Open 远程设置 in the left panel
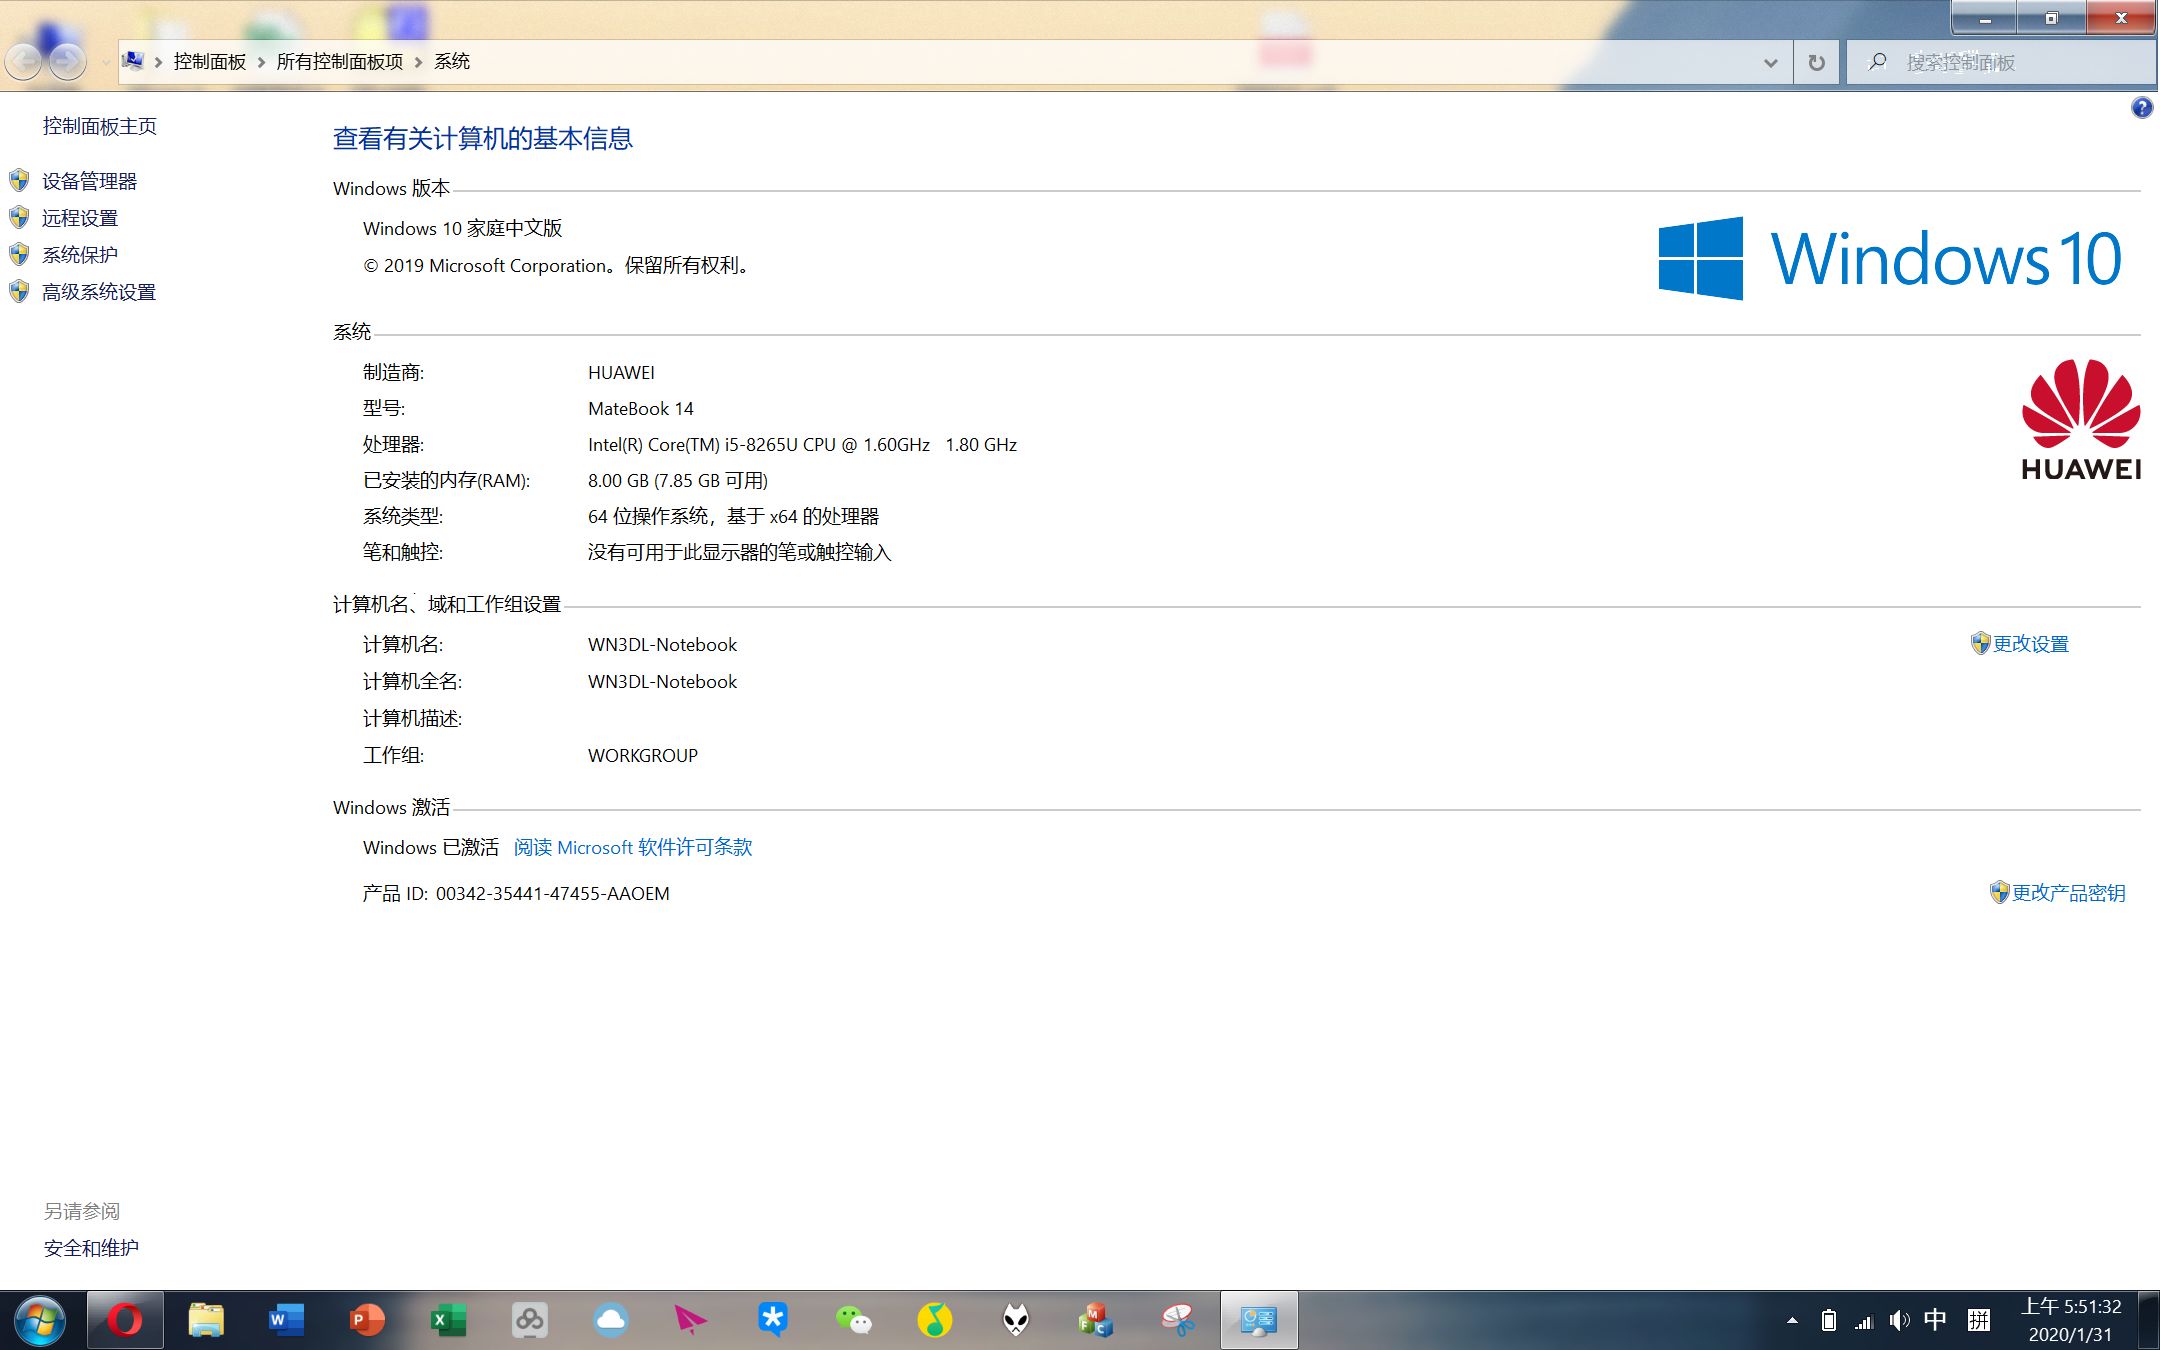The height and width of the screenshot is (1350, 2160). point(80,218)
